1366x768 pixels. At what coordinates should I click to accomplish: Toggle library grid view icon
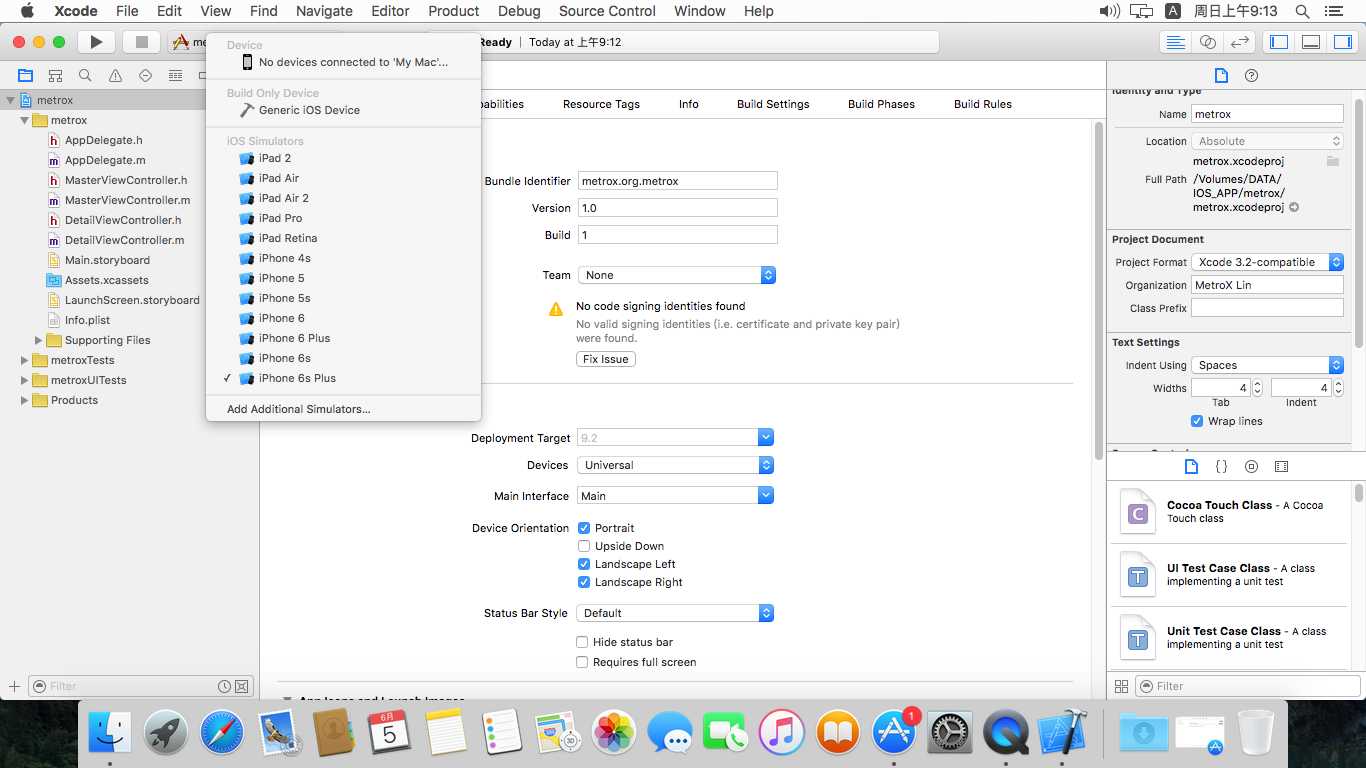point(1121,686)
